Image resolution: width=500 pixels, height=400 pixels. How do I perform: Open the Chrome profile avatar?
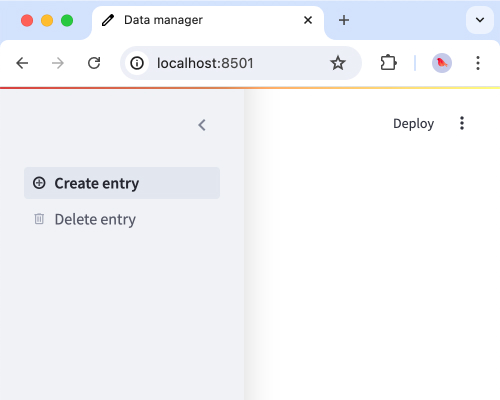tap(442, 63)
